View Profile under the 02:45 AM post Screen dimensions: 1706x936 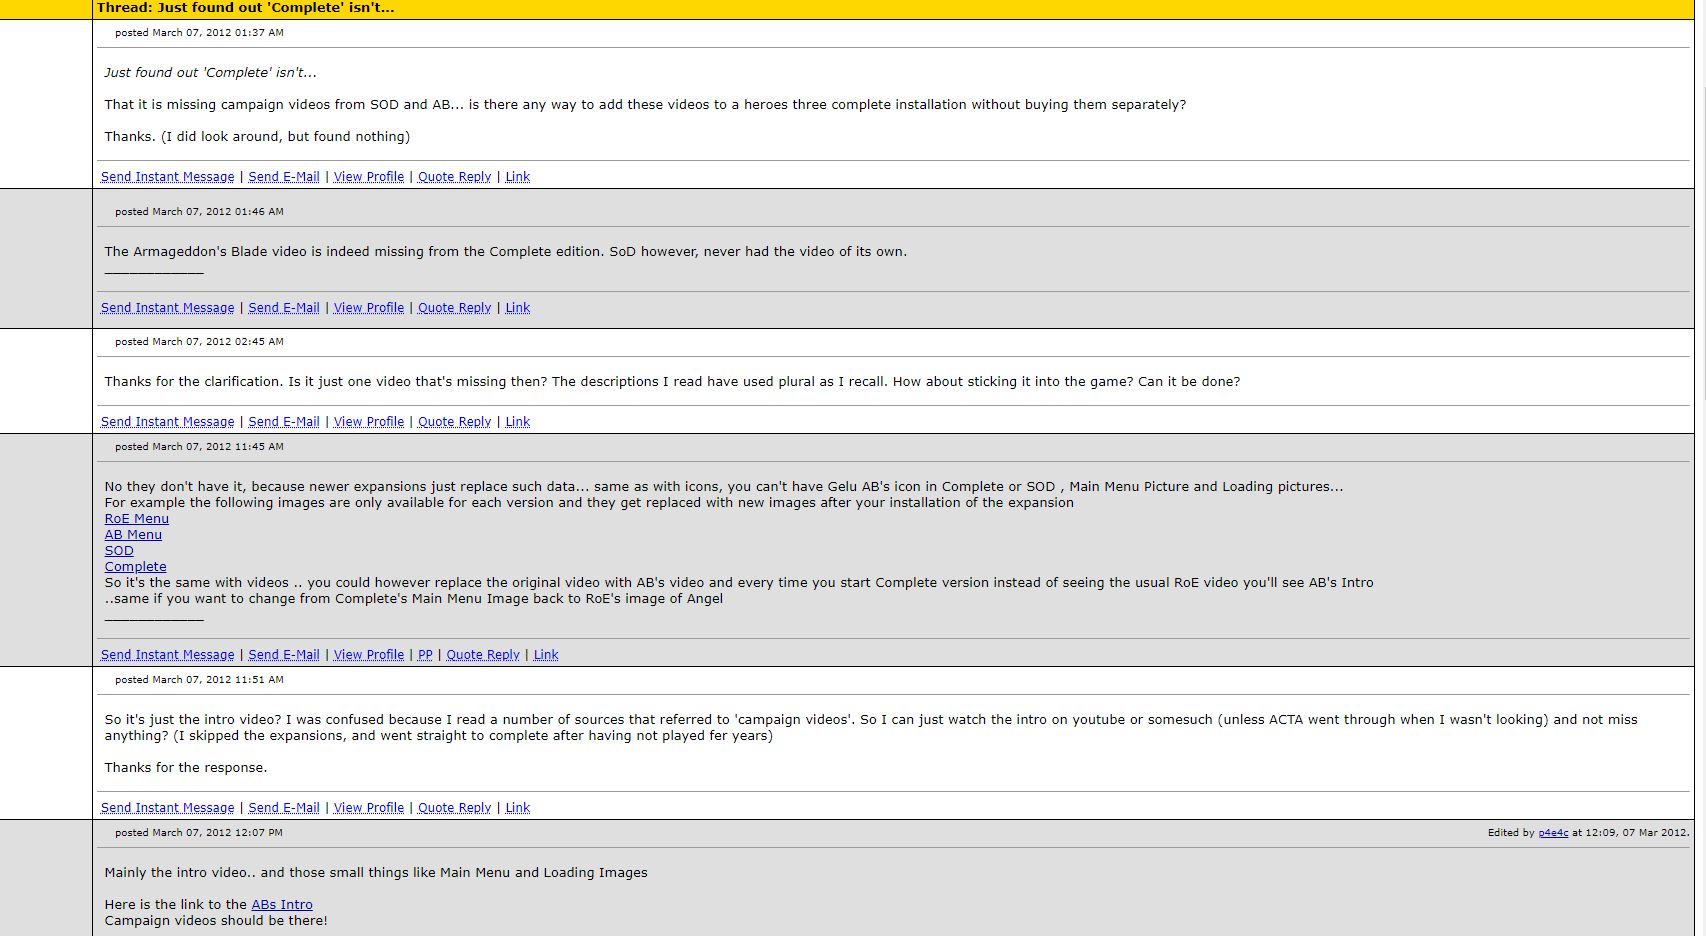point(369,422)
